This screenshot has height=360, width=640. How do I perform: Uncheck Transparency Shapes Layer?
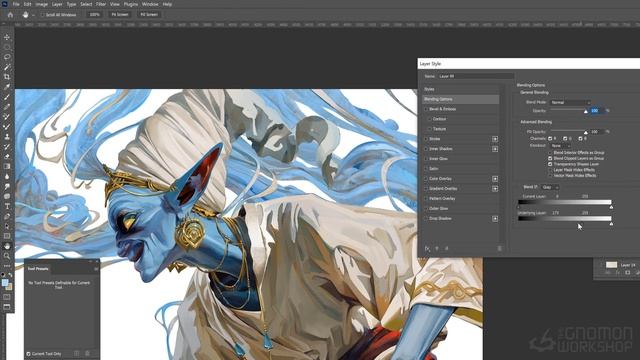pos(550,164)
